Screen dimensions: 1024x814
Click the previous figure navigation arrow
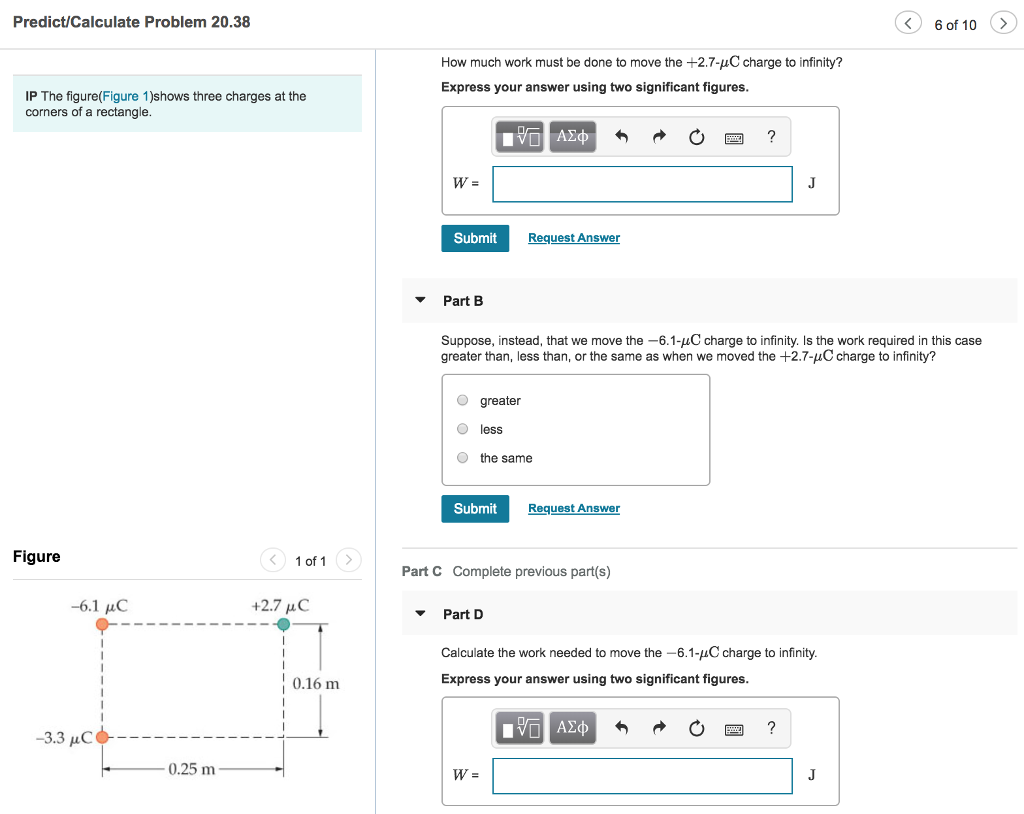272,560
